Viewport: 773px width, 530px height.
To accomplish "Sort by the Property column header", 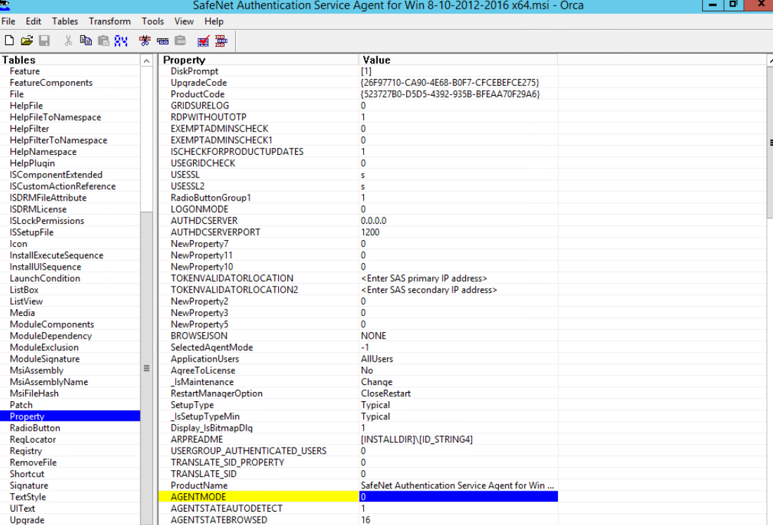I will click(260, 60).
